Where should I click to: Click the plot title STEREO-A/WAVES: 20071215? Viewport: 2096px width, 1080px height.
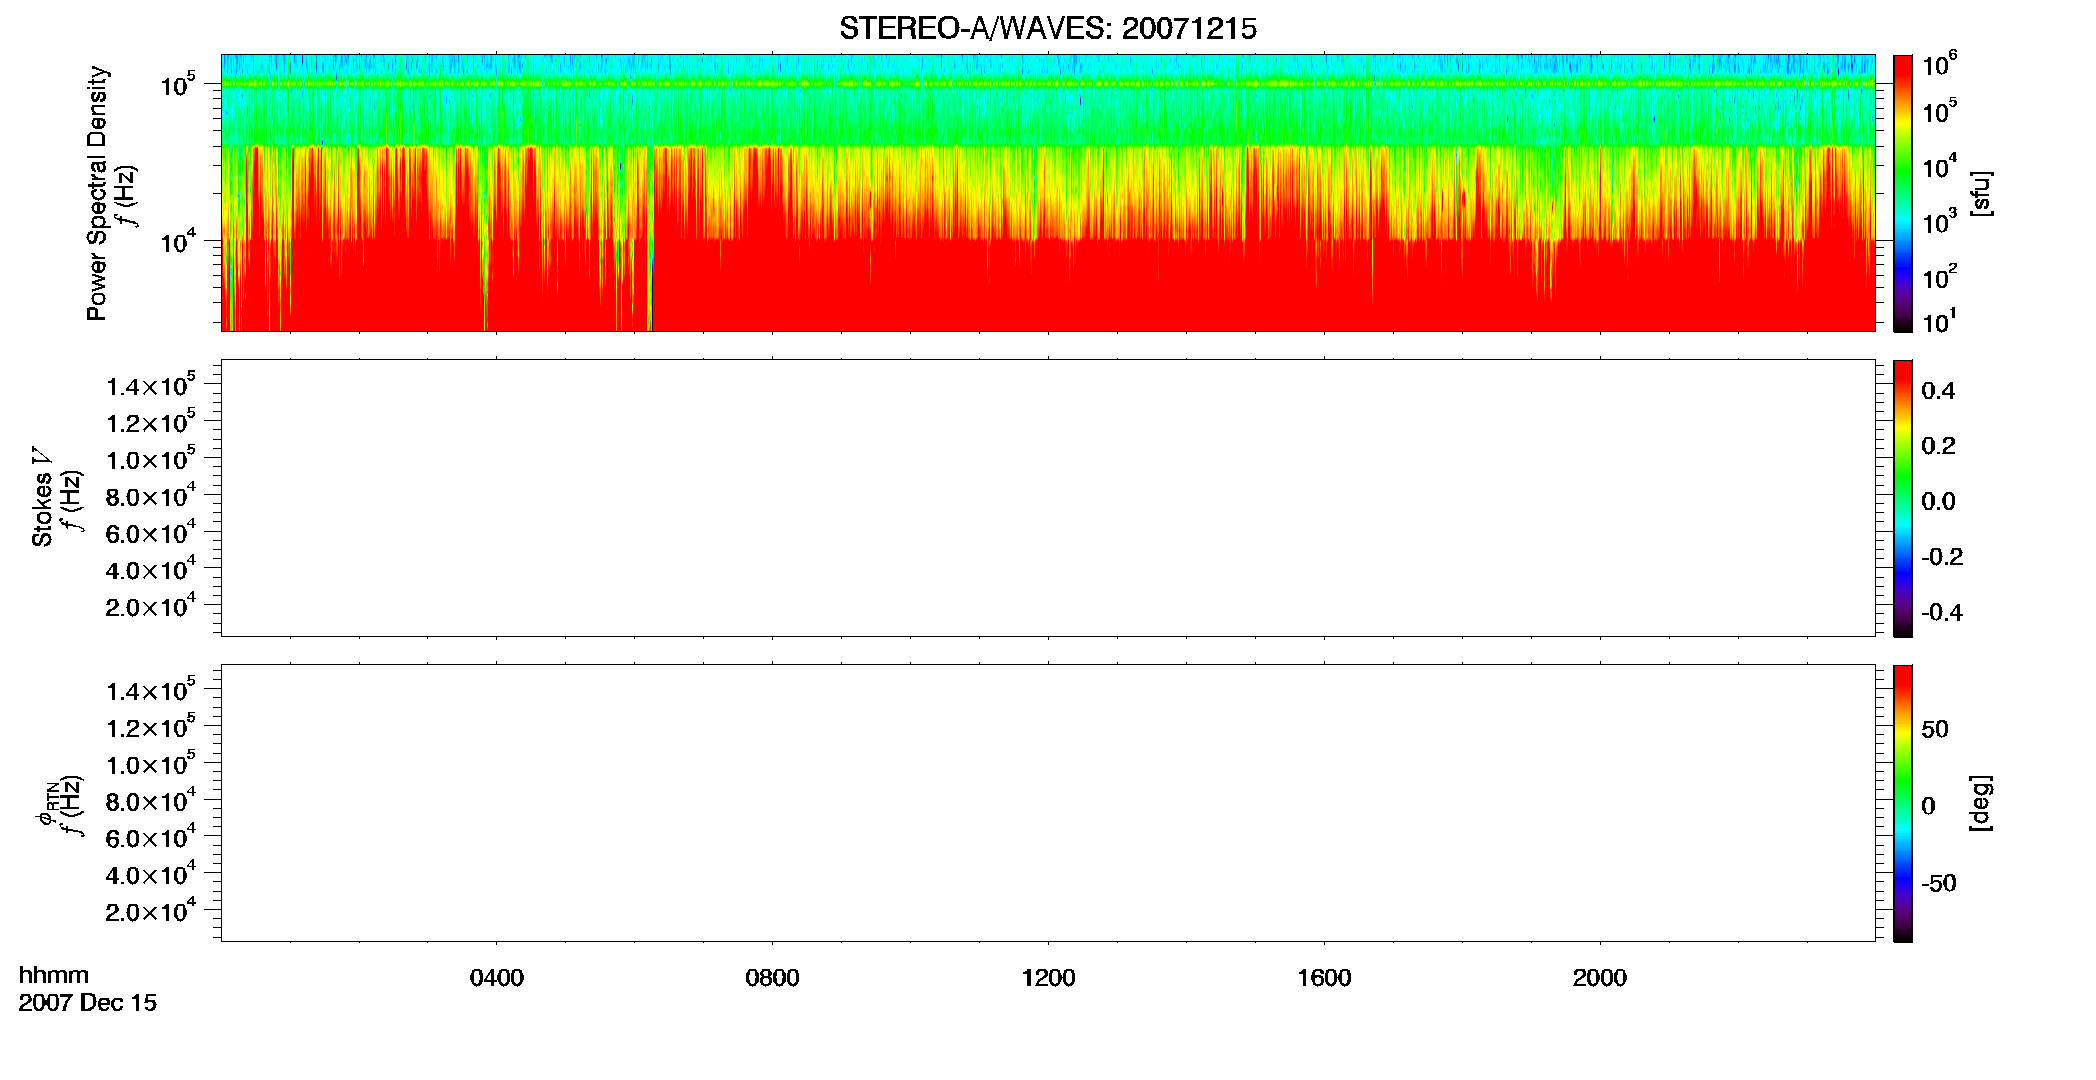click(1048, 29)
